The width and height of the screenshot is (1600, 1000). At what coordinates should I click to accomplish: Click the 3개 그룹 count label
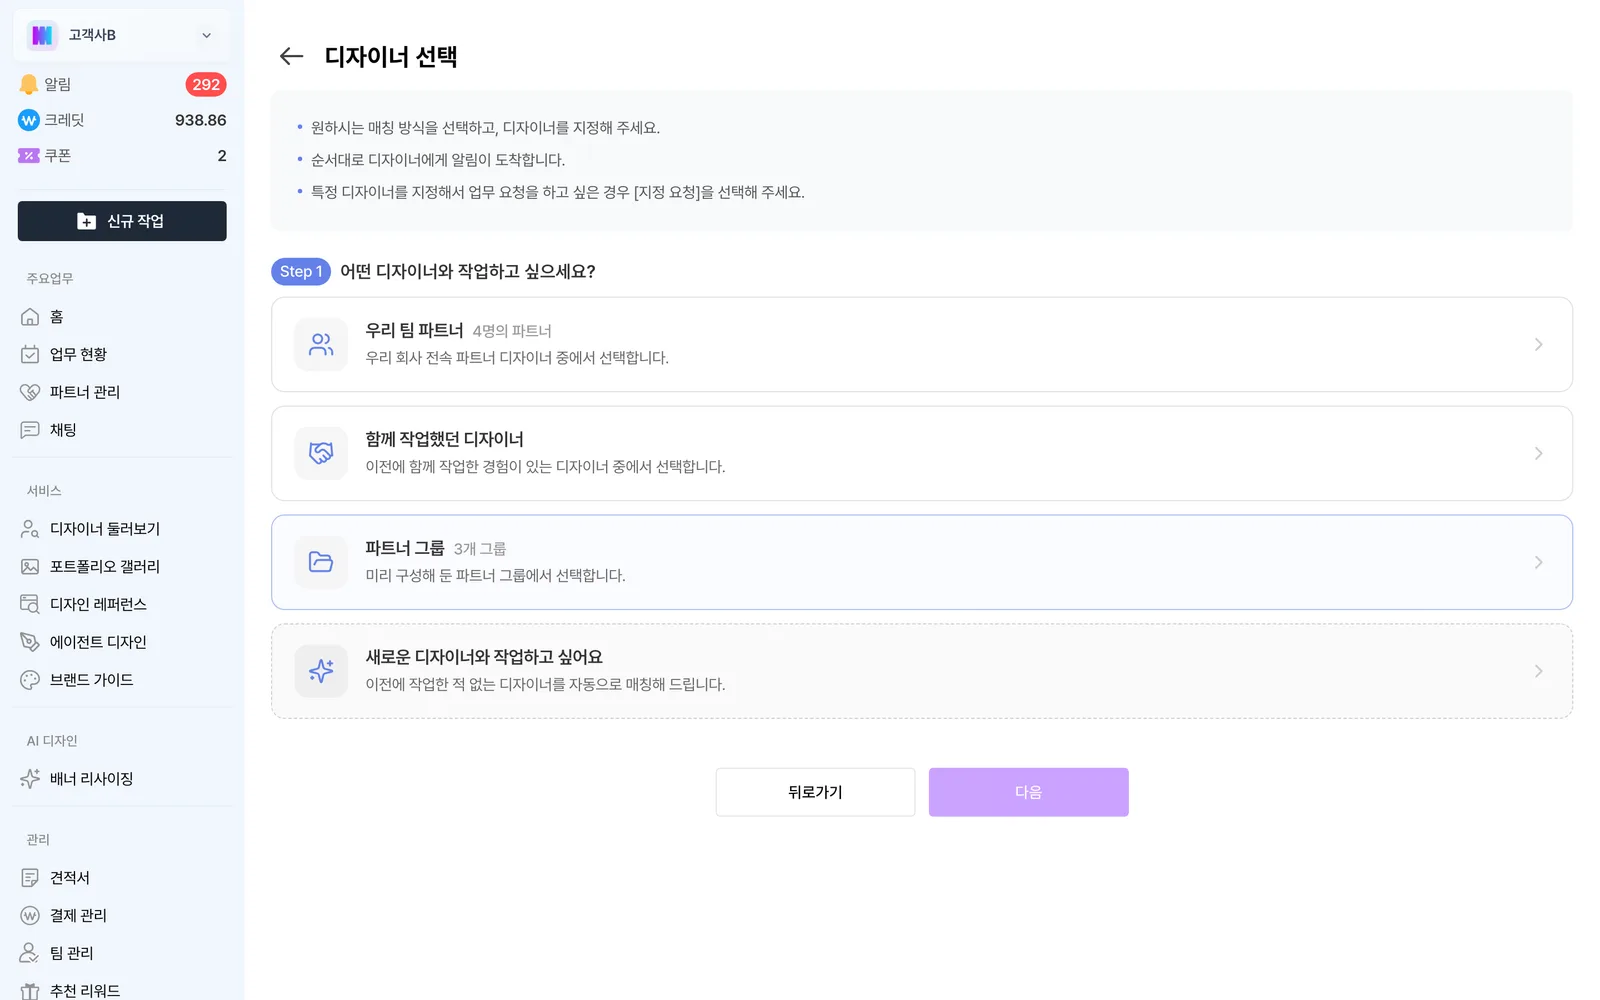(480, 549)
